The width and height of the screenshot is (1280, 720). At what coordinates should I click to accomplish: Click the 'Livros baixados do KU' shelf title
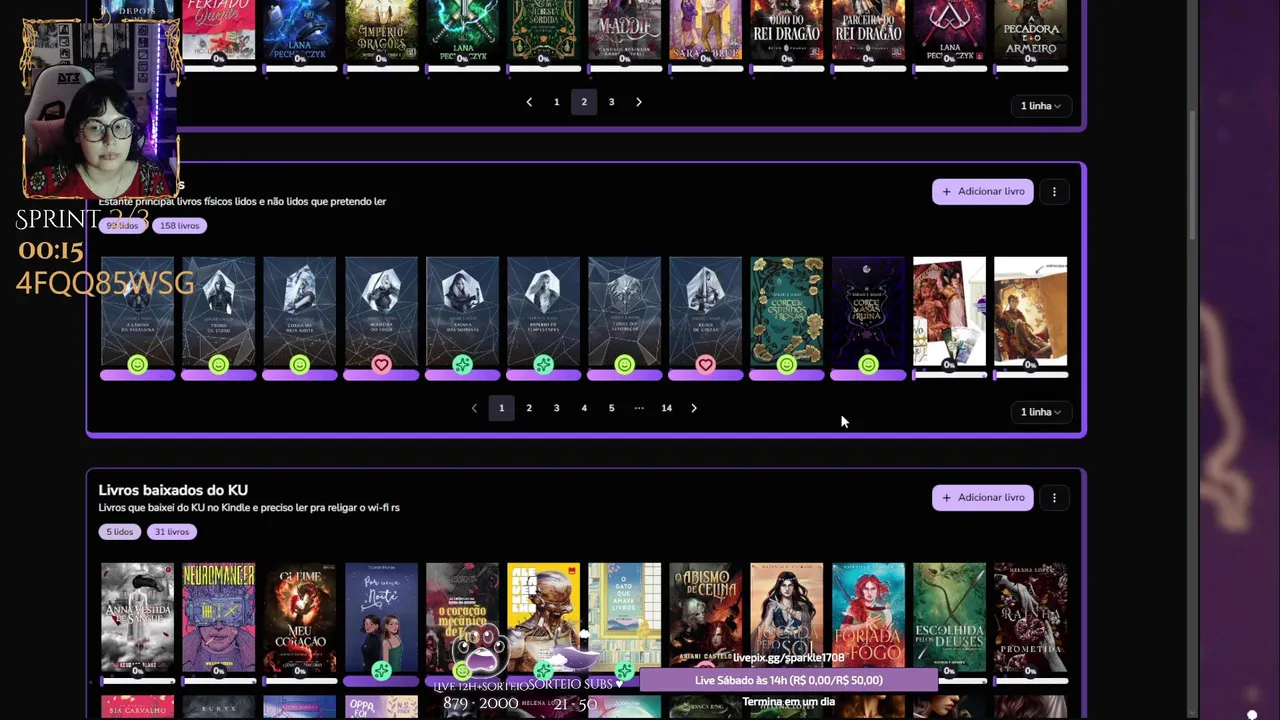(x=173, y=490)
